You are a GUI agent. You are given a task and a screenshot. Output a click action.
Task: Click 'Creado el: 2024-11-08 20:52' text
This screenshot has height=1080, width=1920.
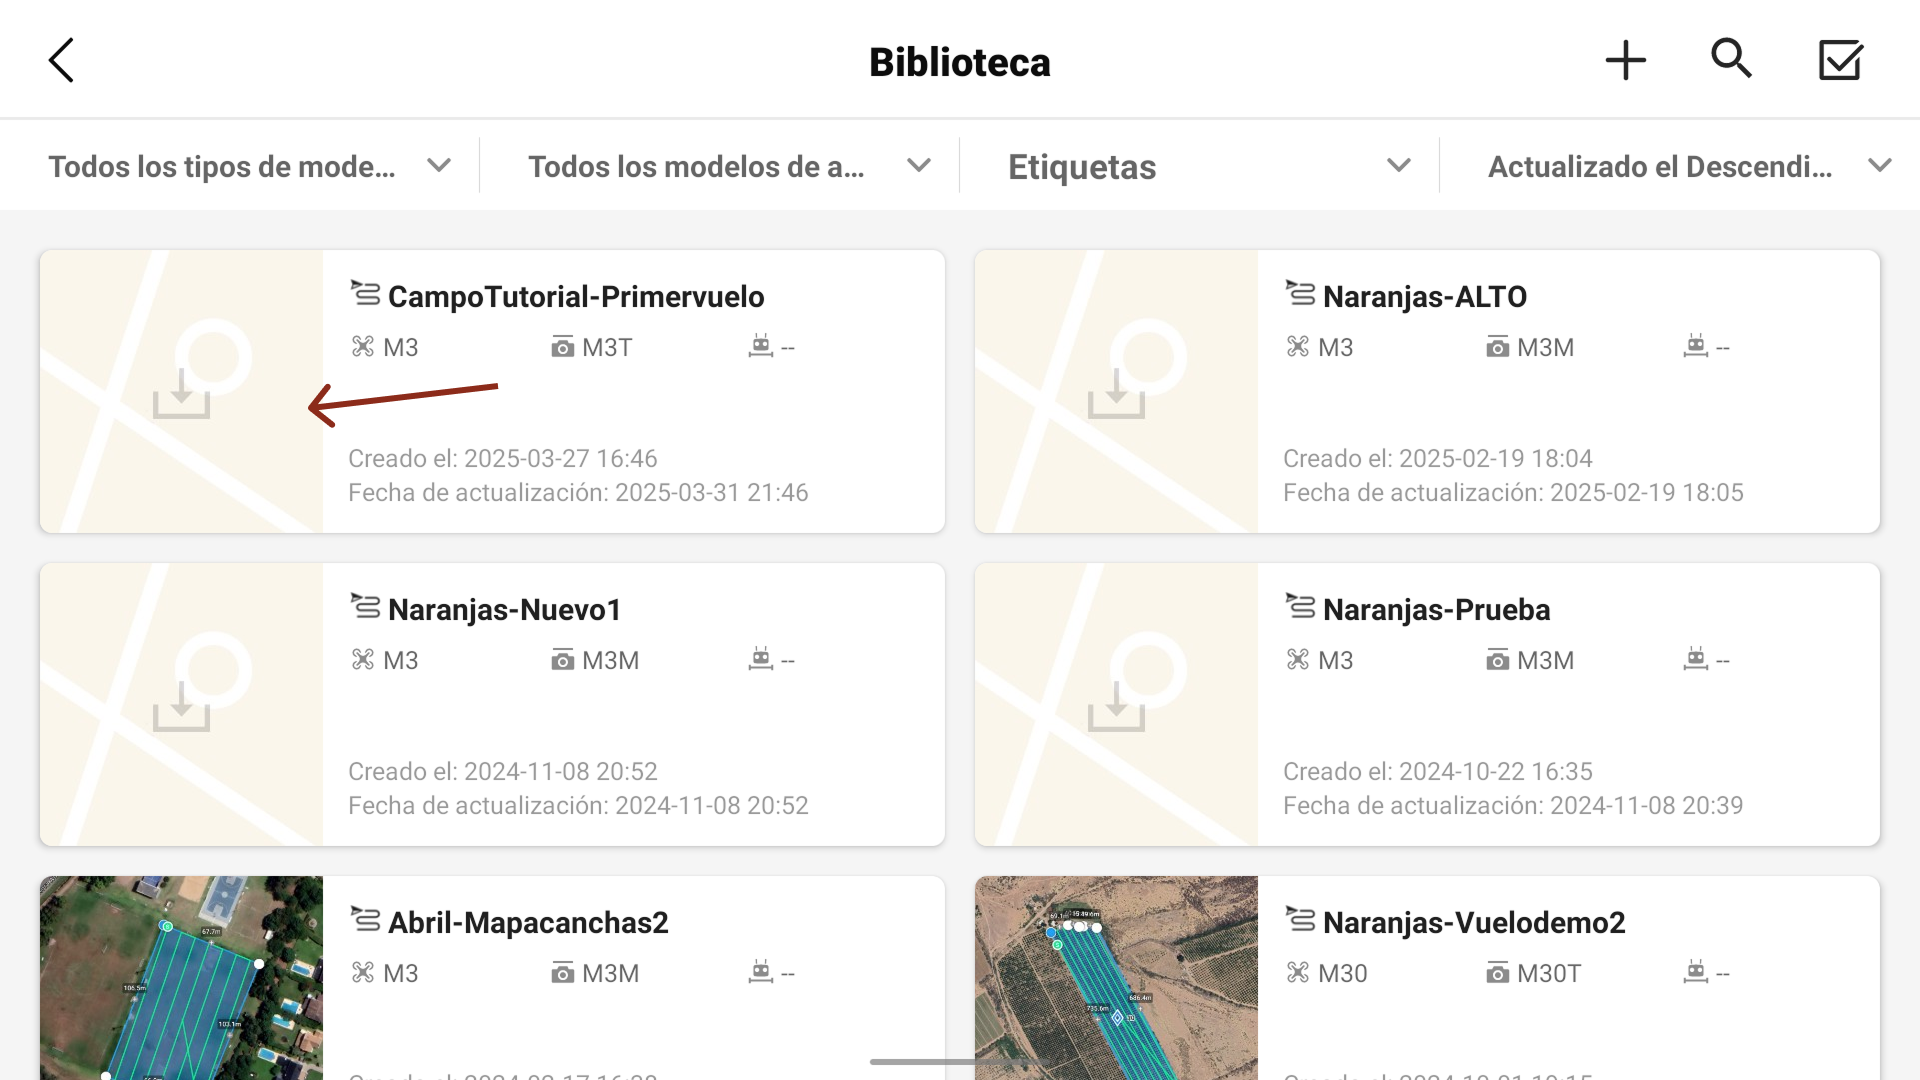pyautogui.click(x=503, y=772)
